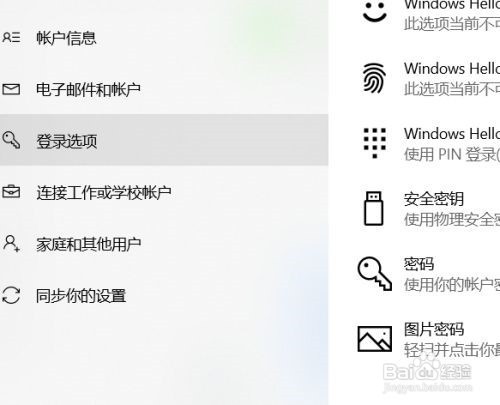Click the key icon beside 登录选项
This screenshot has height=405, width=500.
(x=11, y=140)
